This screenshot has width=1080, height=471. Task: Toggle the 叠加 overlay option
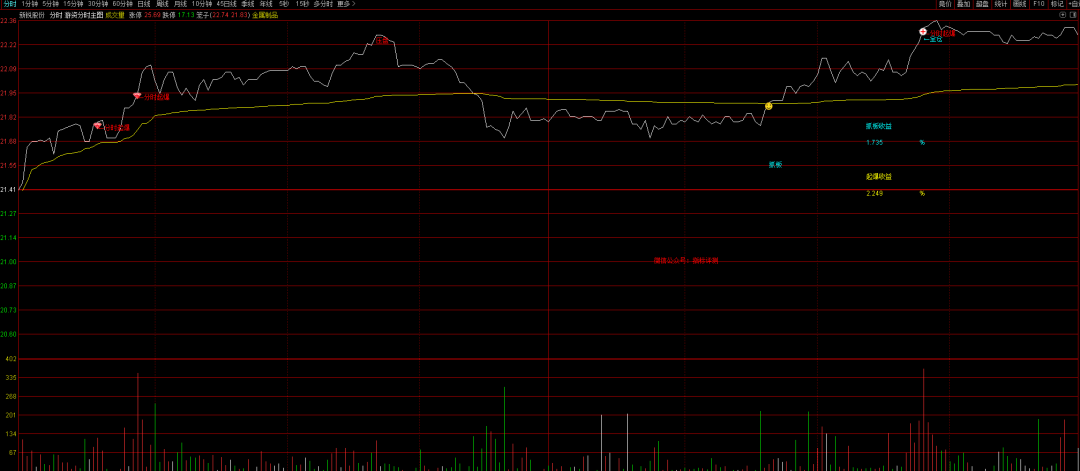963,4
